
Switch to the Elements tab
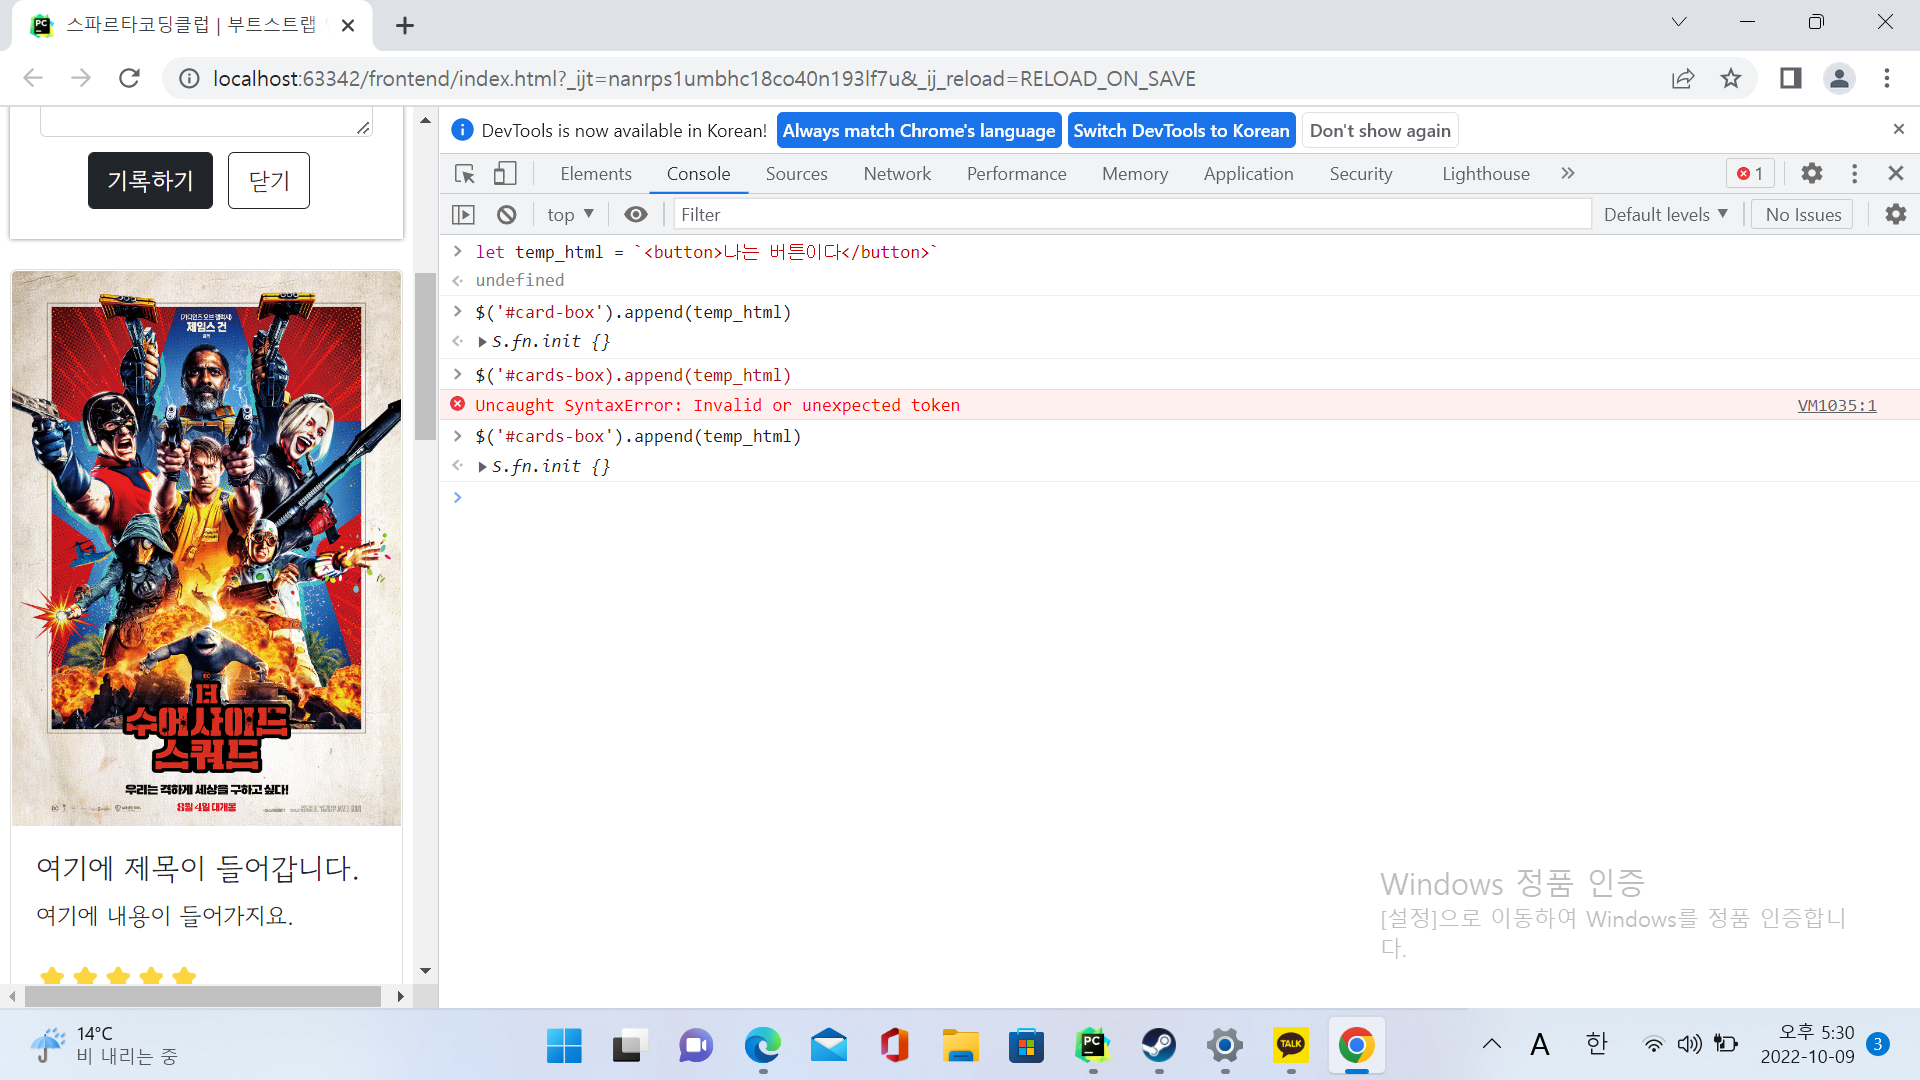click(596, 174)
